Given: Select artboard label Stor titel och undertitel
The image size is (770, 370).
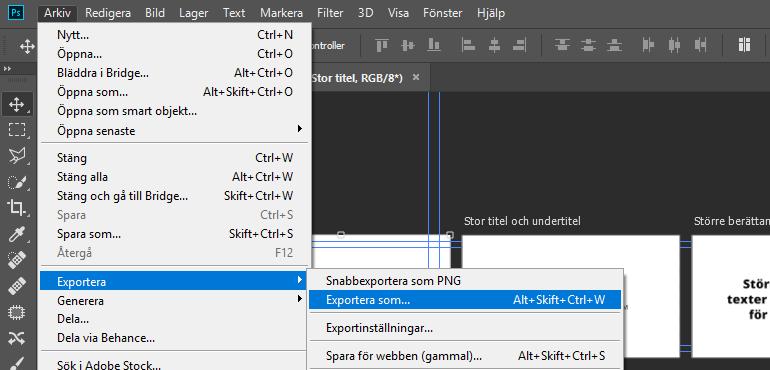Looking at the screenshot, I should pyautogui.click(x=522, y=221).
